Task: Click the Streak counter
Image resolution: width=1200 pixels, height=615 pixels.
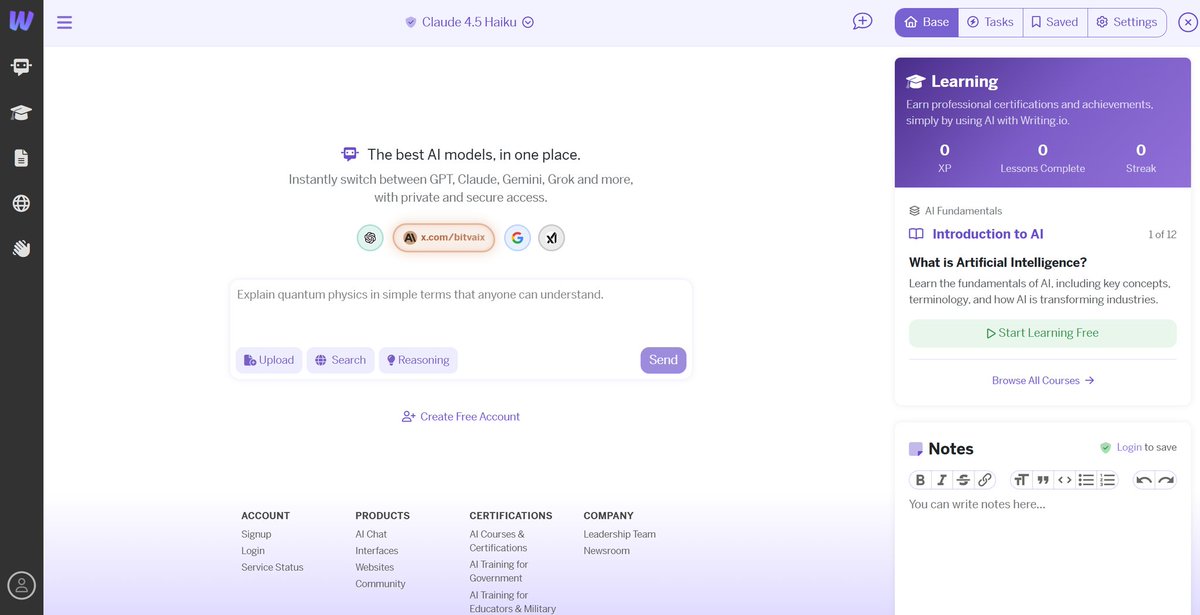Action: click(1141, 158)
